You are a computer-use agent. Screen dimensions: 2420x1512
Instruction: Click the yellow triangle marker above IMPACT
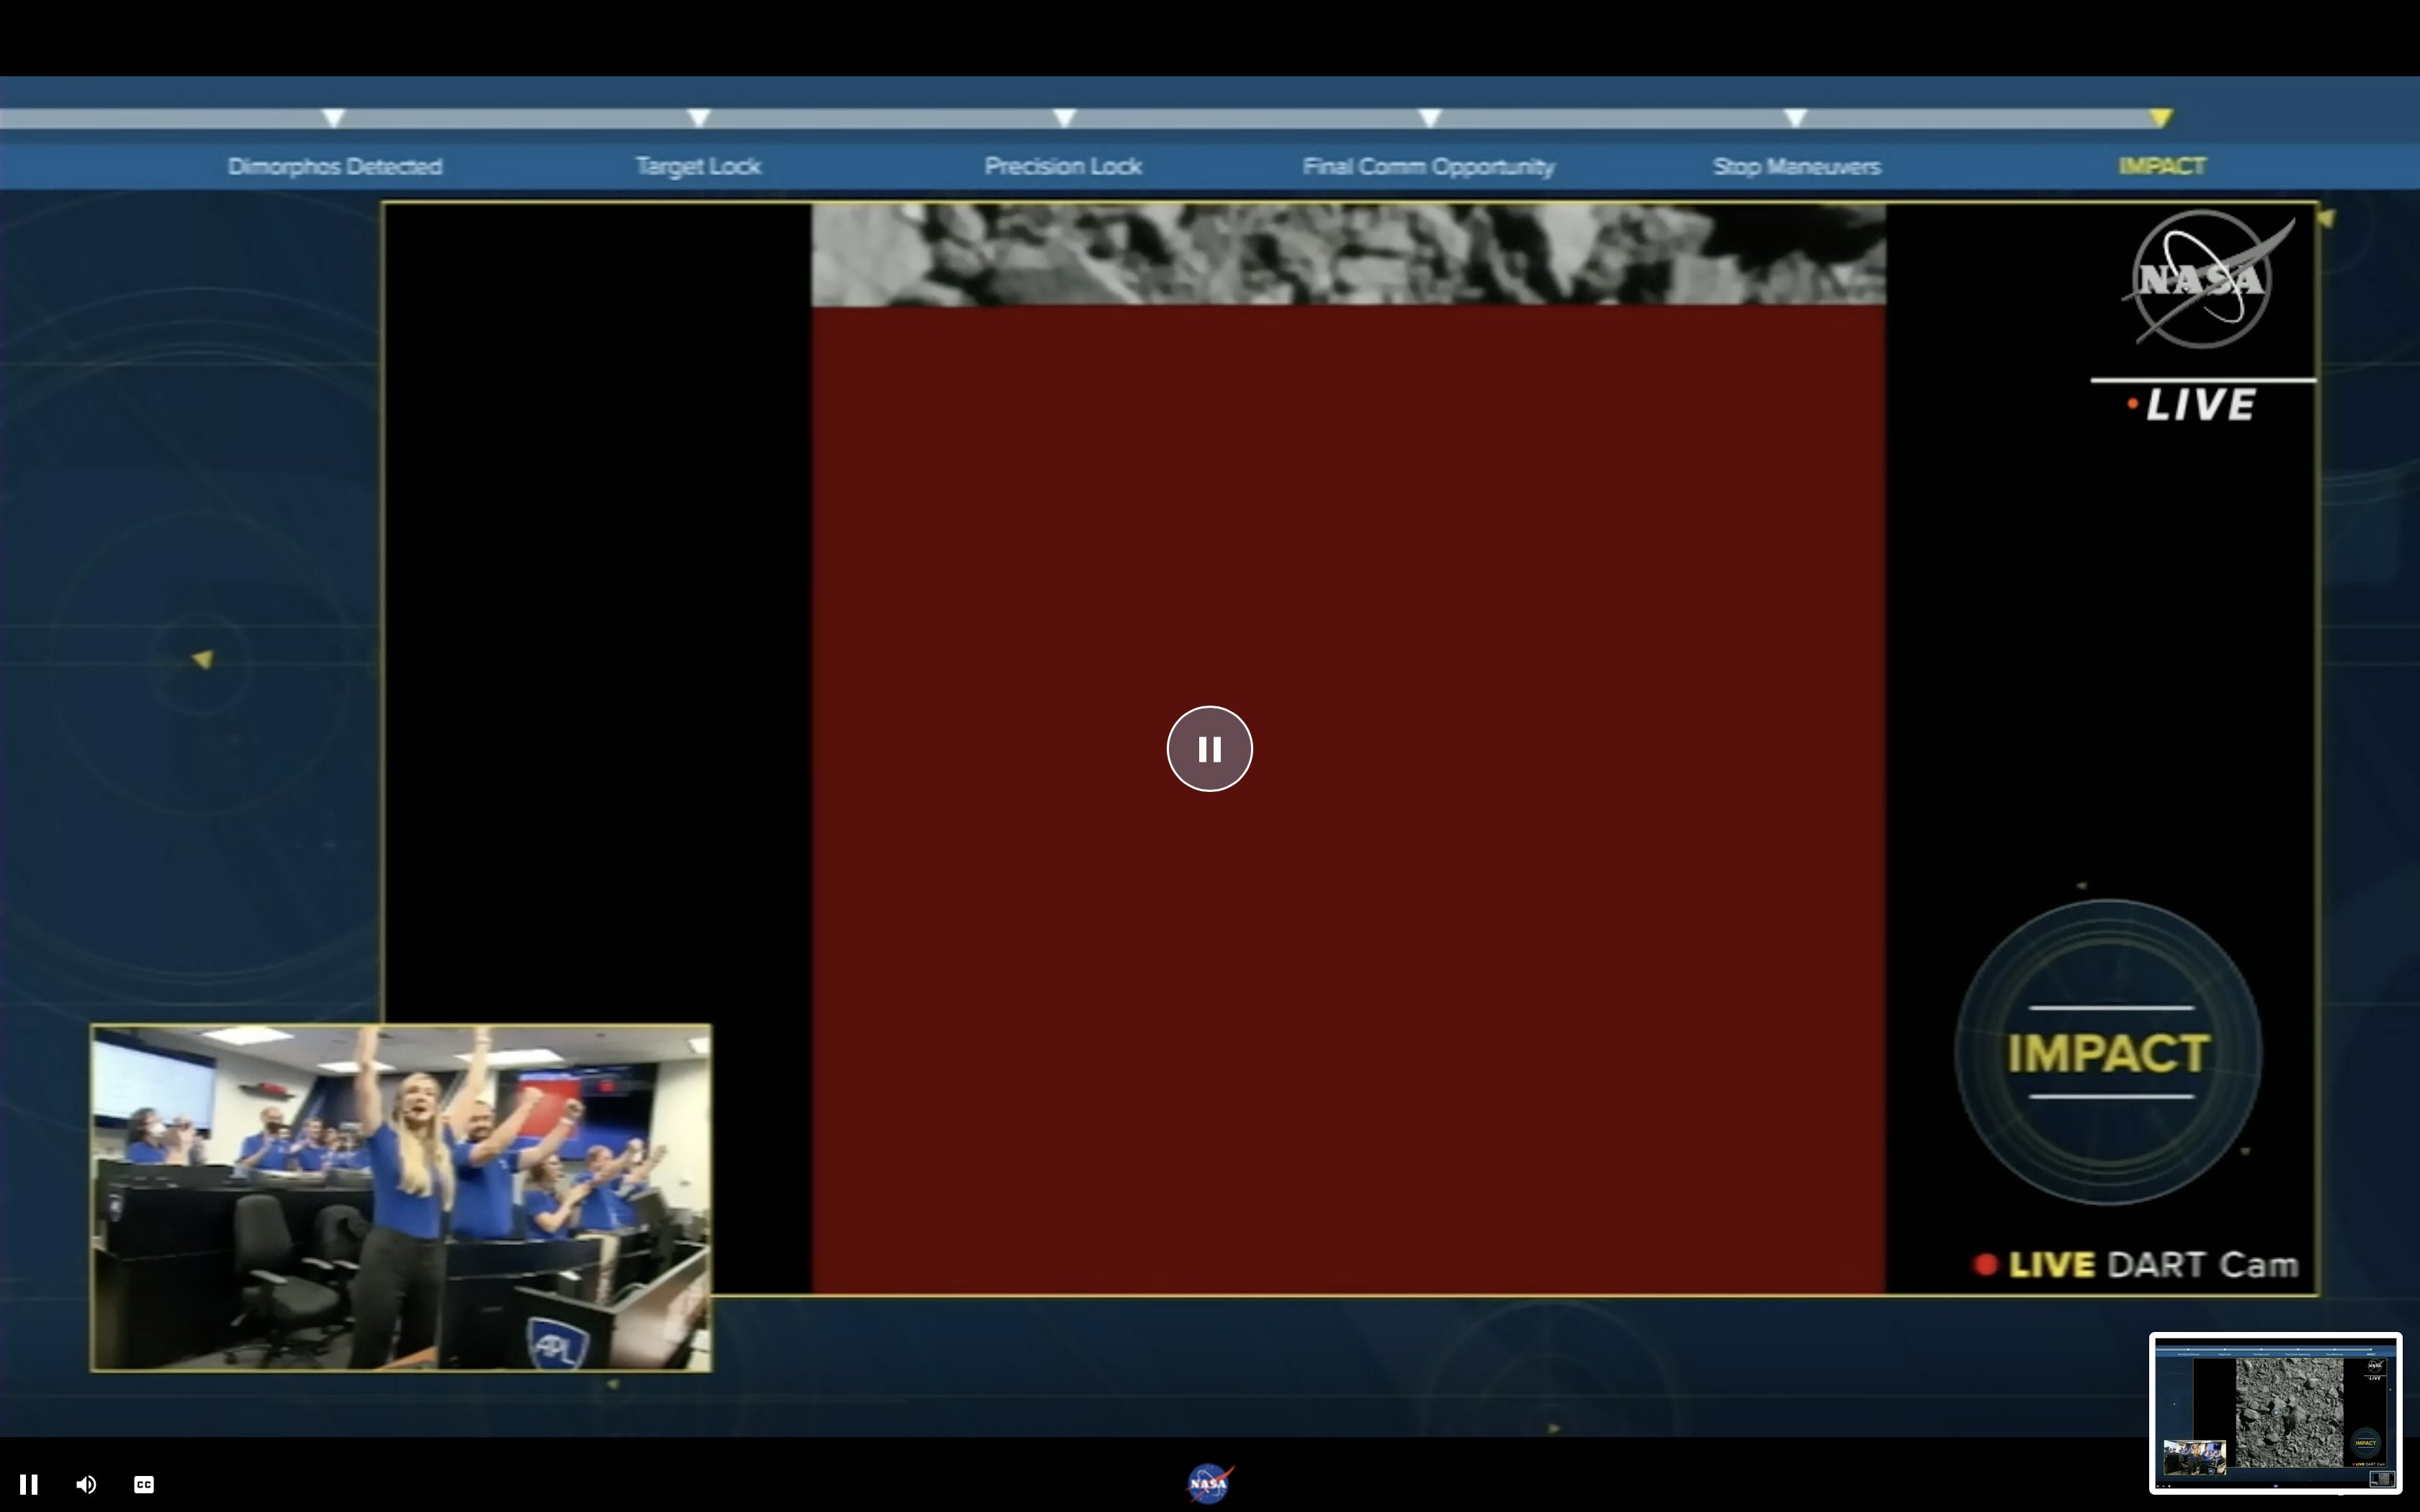pos(2161,118)
